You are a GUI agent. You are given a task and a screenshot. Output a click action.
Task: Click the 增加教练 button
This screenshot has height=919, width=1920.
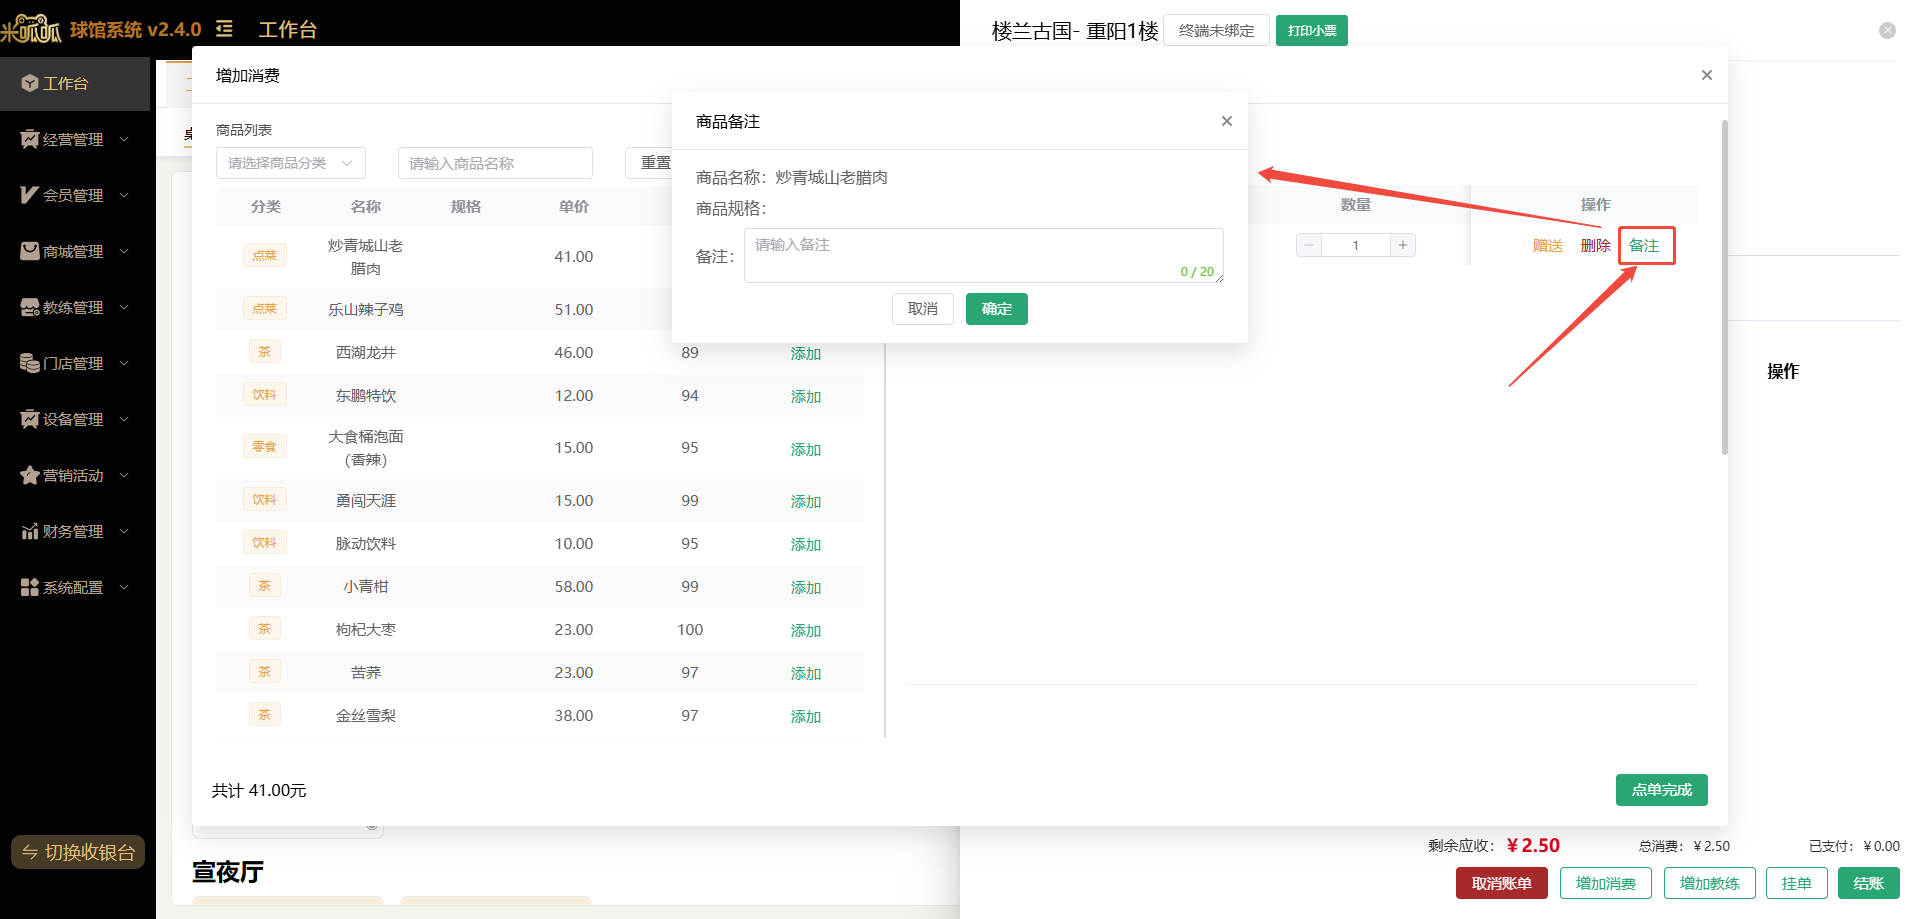click(x=1710, y=883)
